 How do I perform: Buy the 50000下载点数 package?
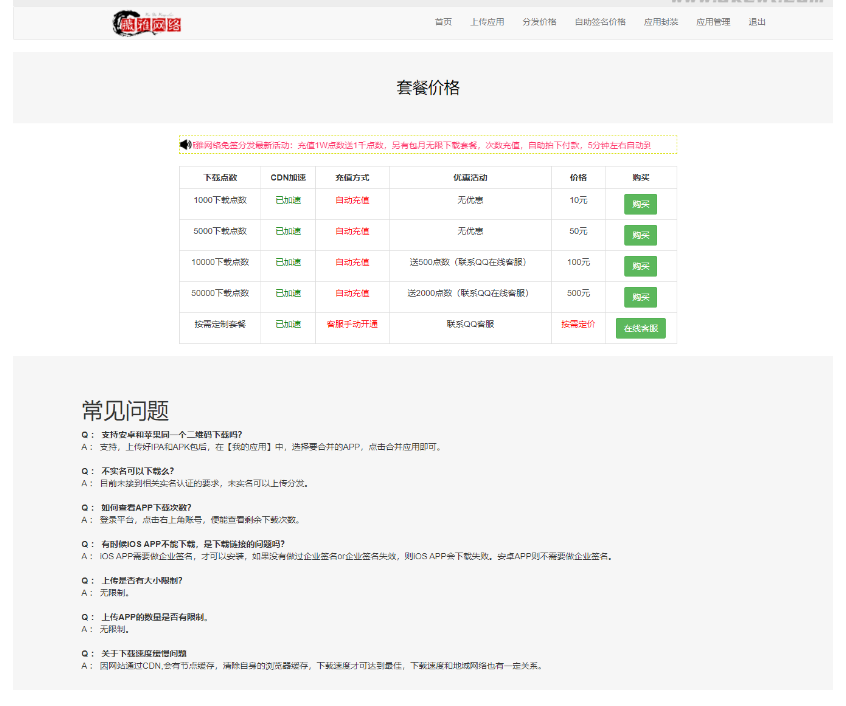point(640,297)
